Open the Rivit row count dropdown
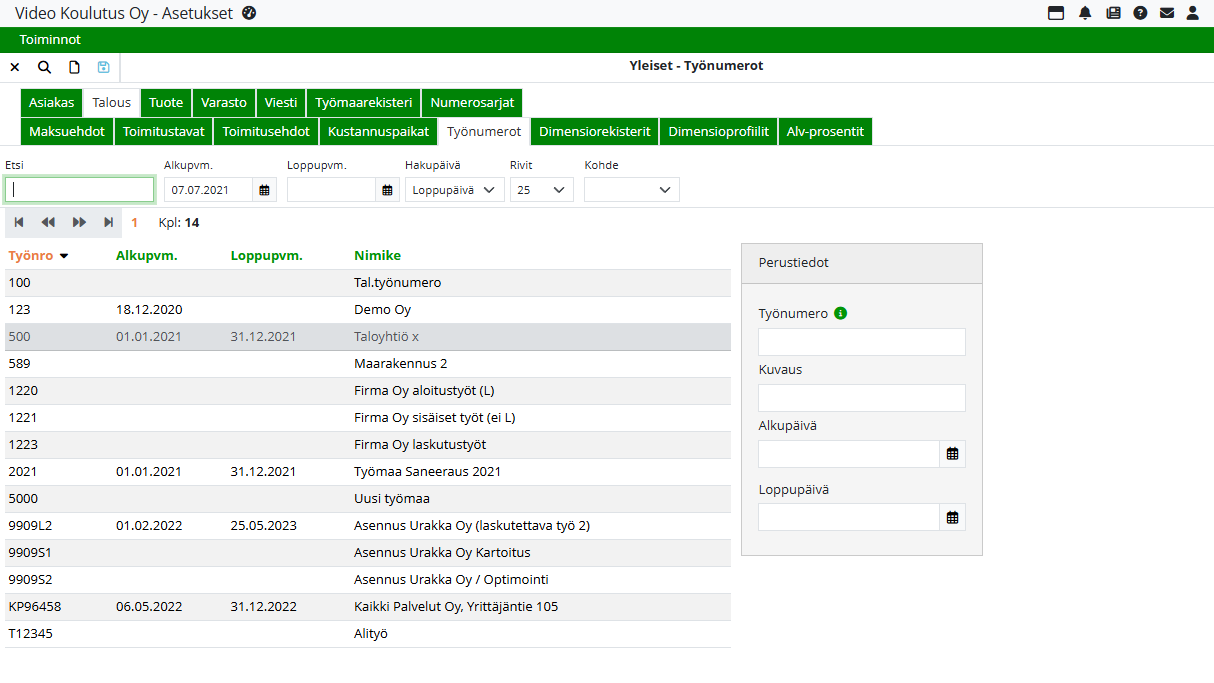The width and height of the screenshot is (1214, 683). click(541, 190)
